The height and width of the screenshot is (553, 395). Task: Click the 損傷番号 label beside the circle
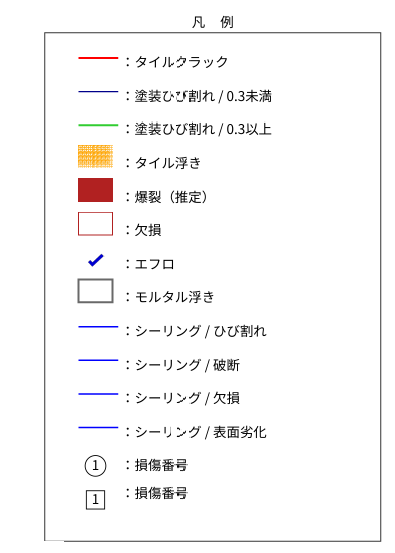point(161,465)
